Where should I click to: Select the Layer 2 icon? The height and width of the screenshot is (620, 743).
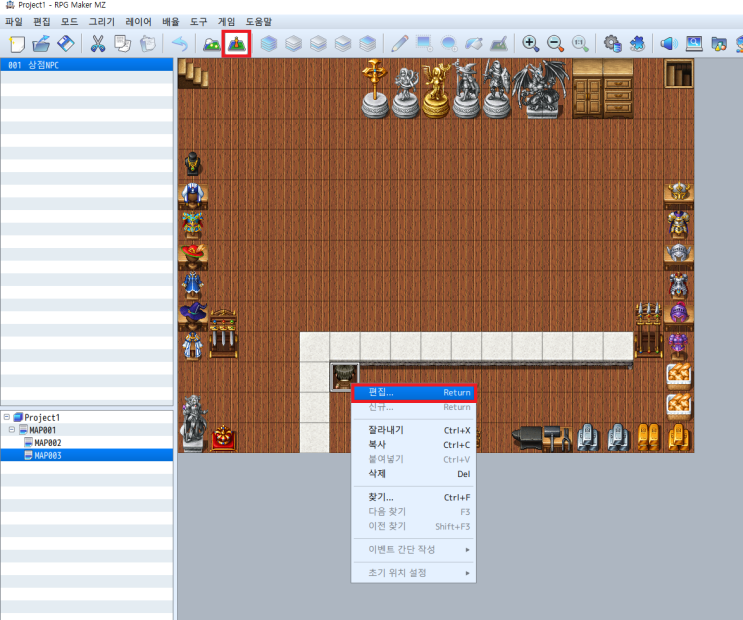(x=318, y=44)
